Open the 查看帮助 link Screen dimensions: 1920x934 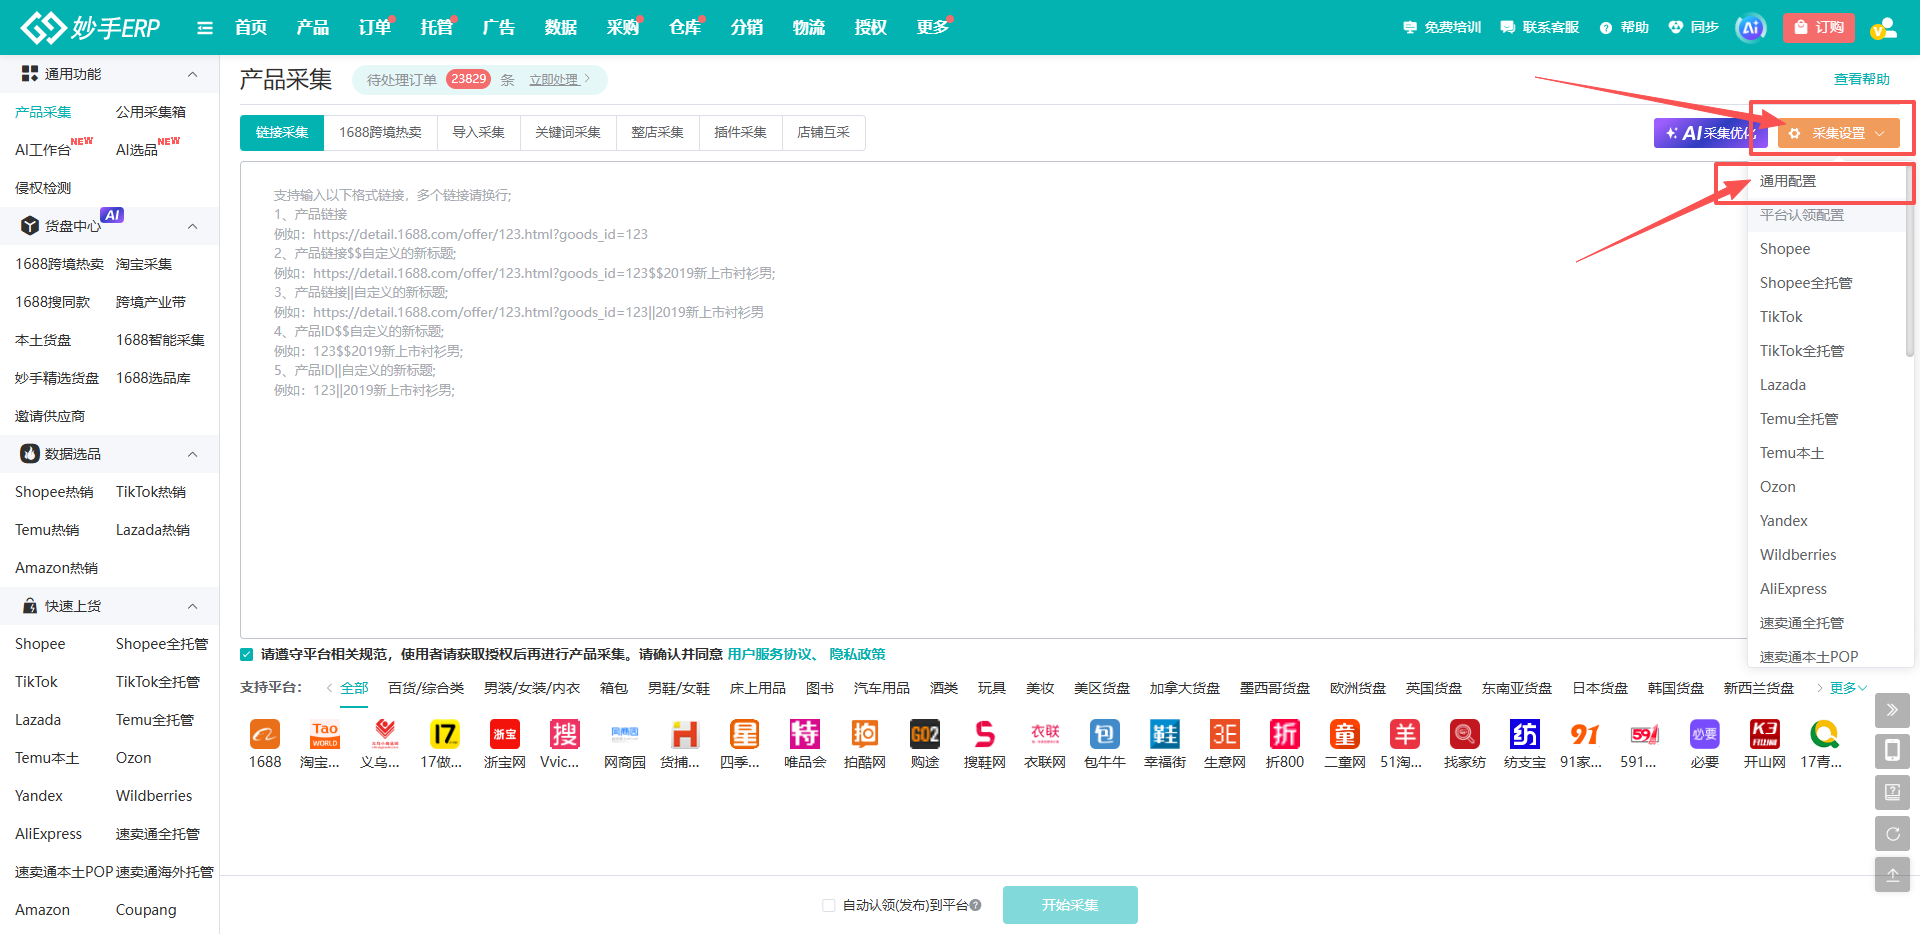click(1862, 79)
